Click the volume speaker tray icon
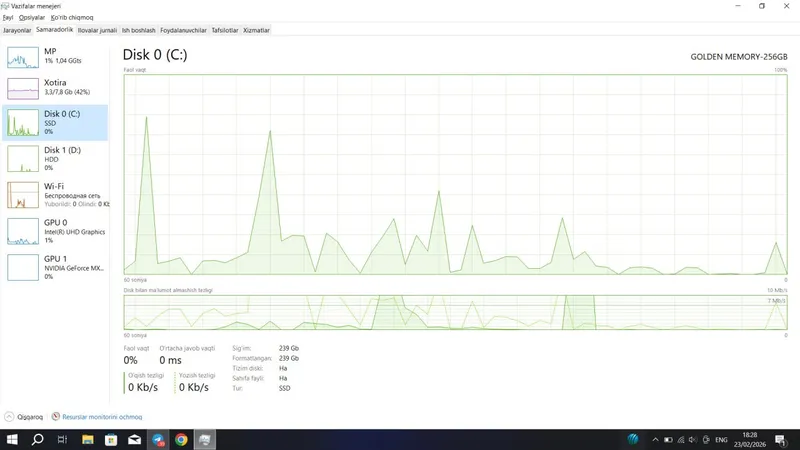 [693, 439]
